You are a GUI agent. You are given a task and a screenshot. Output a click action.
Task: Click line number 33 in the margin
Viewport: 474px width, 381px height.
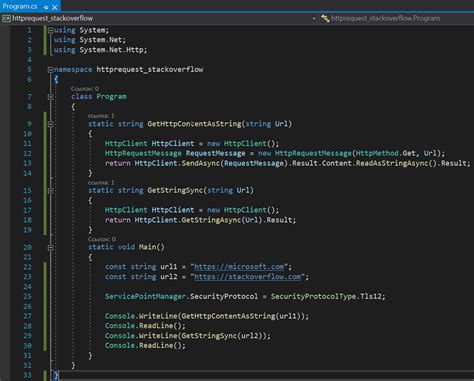point(28,375)
